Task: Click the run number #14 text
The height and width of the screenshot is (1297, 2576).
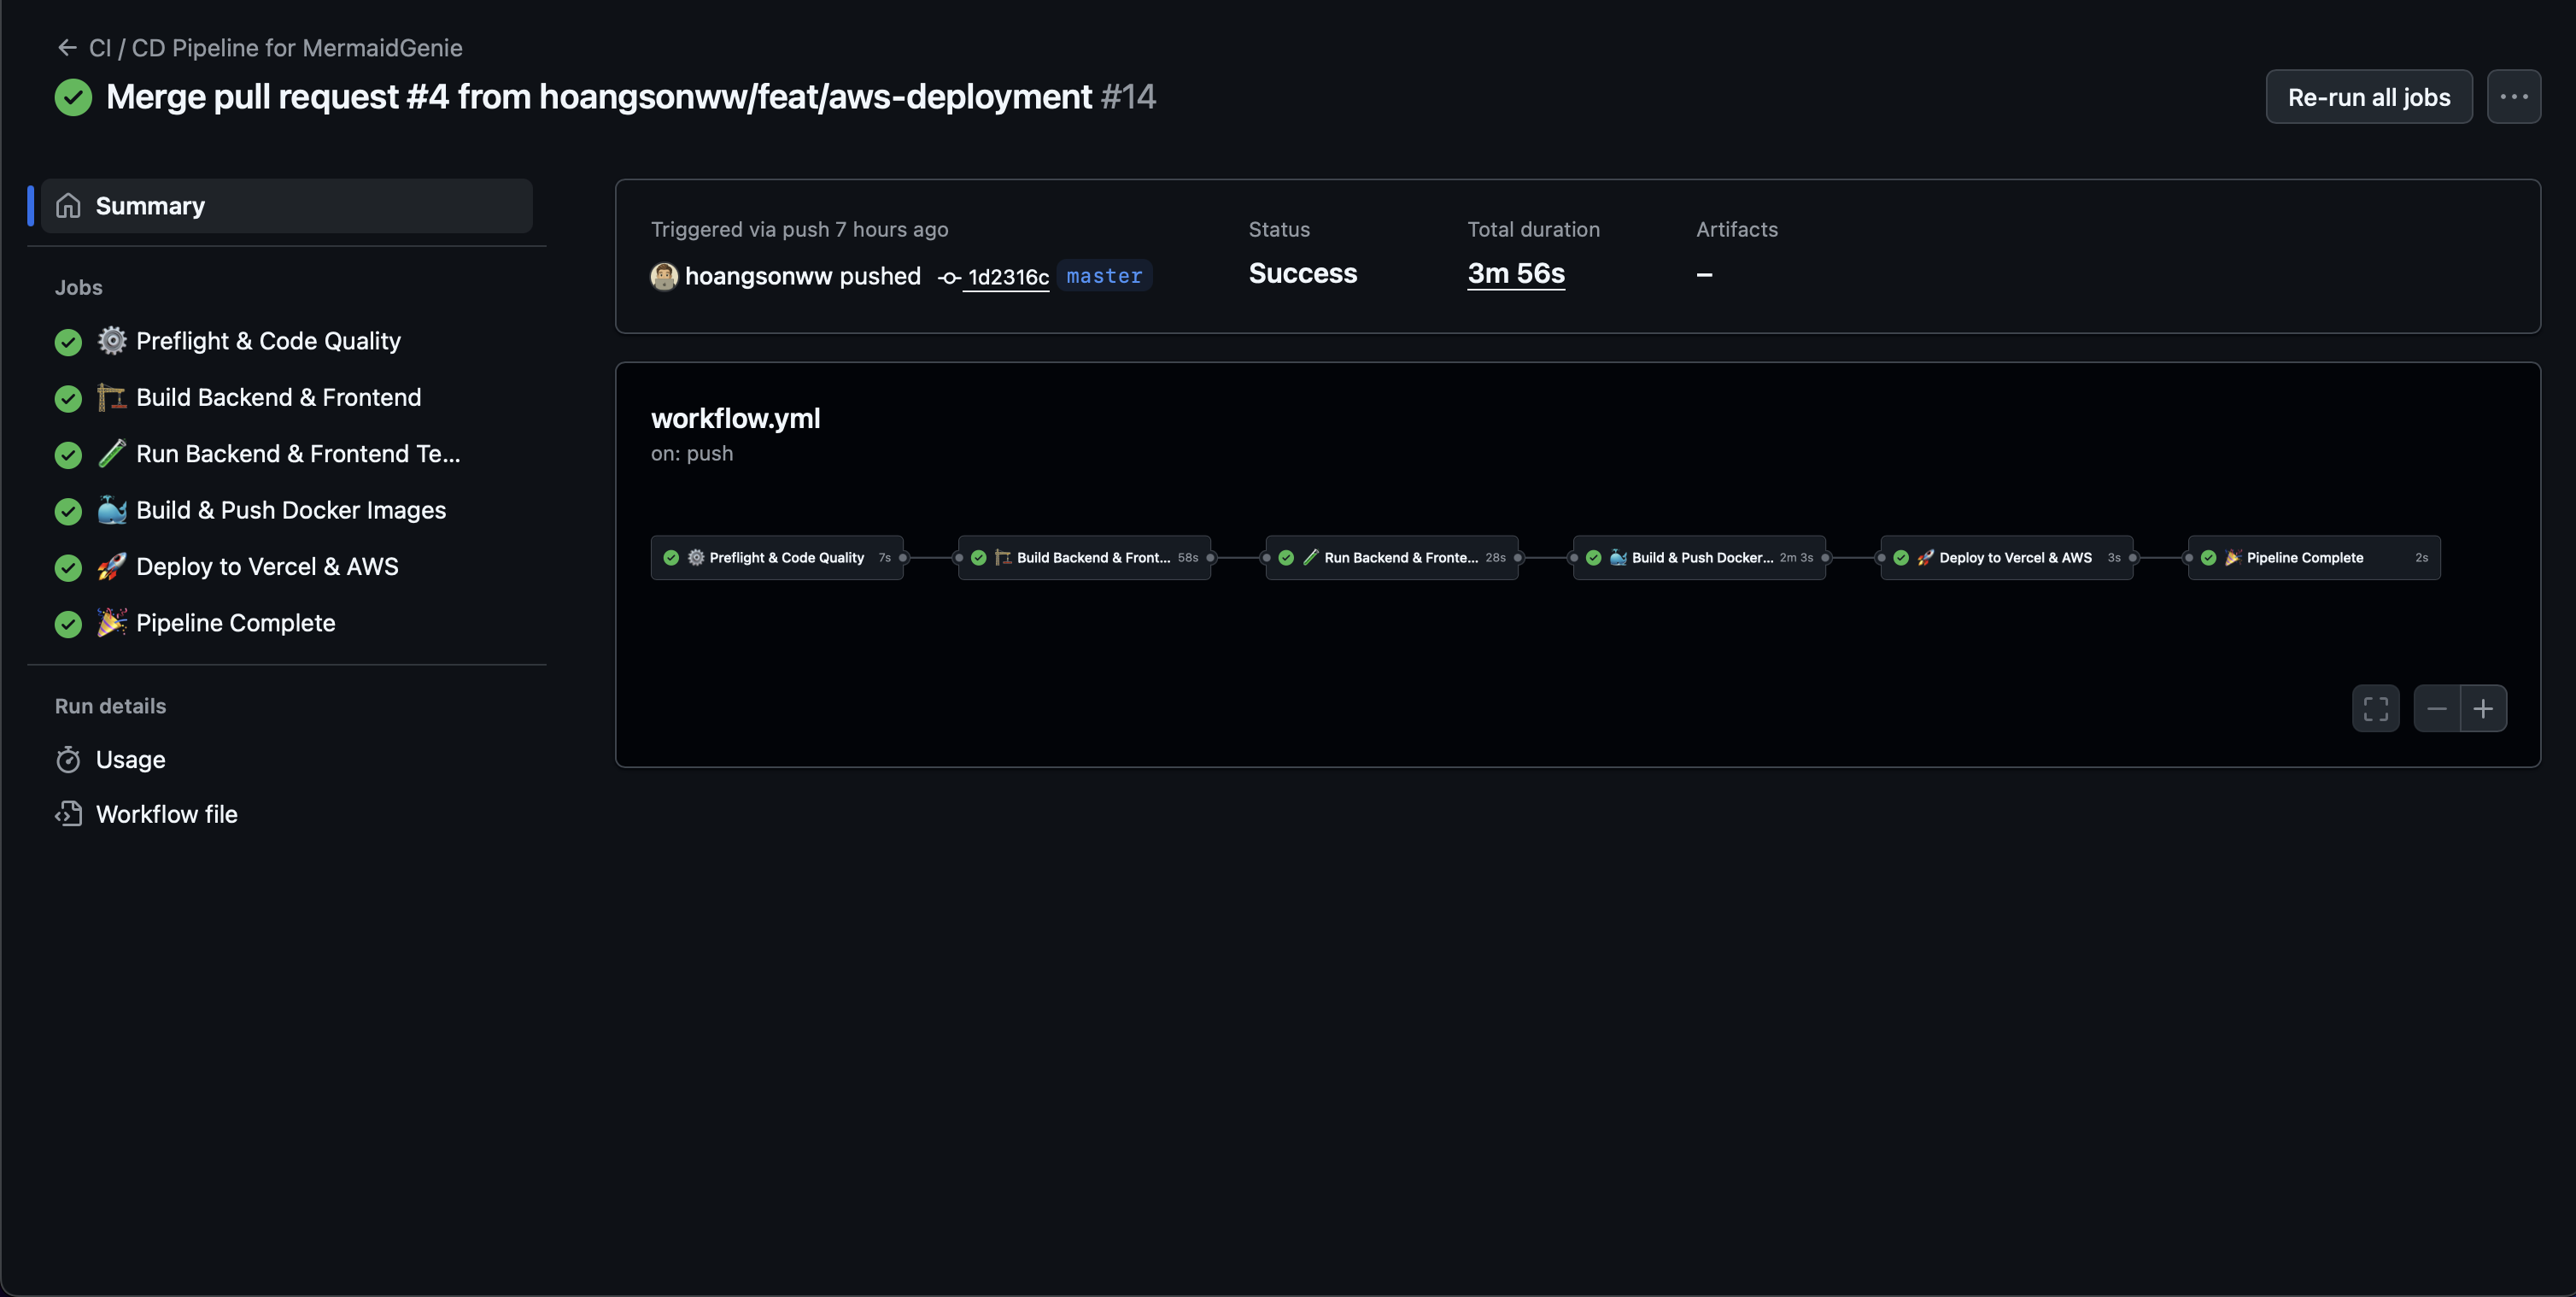Action: pos(1128,96)
